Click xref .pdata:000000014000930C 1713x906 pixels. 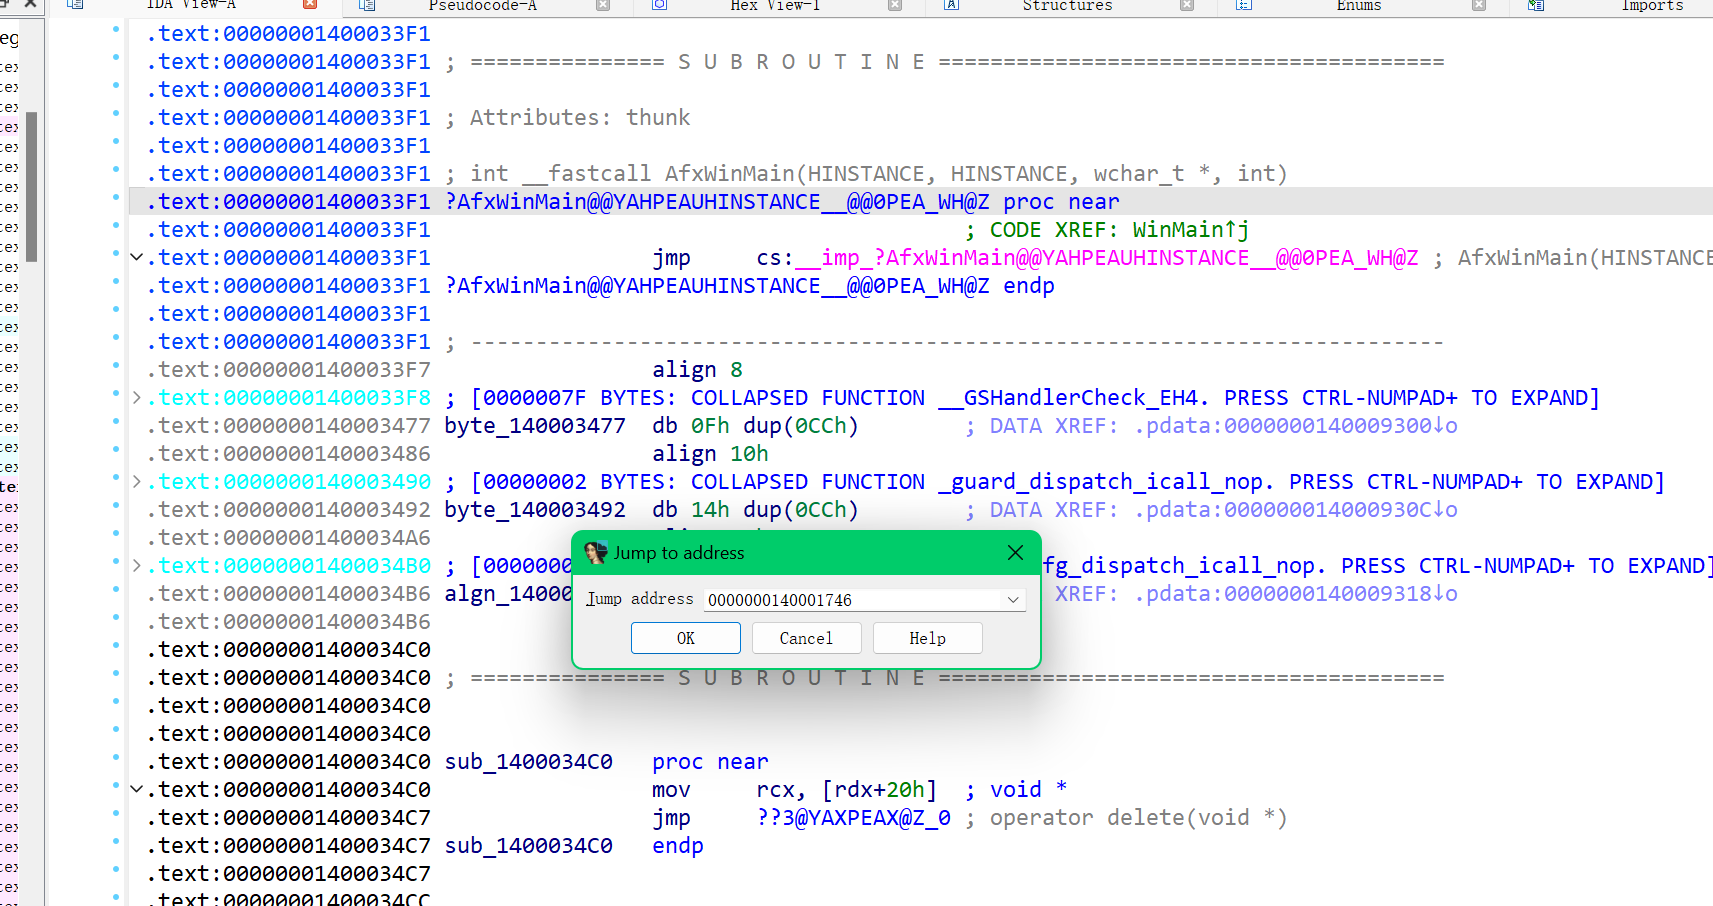click(1296, 510)
